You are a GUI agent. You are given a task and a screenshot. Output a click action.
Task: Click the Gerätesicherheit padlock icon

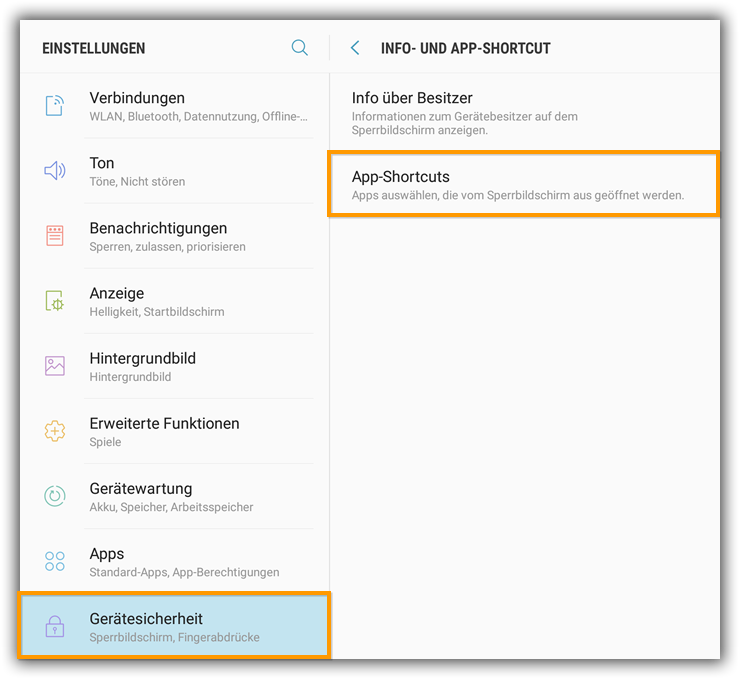click(55, 626)
